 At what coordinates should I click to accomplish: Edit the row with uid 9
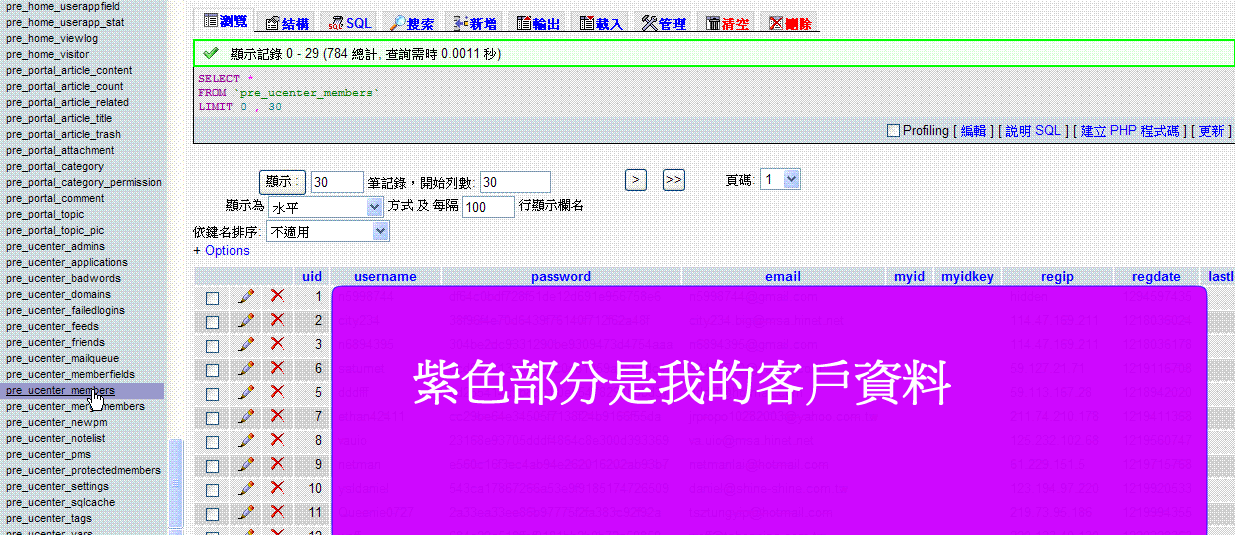pos(246,465)
